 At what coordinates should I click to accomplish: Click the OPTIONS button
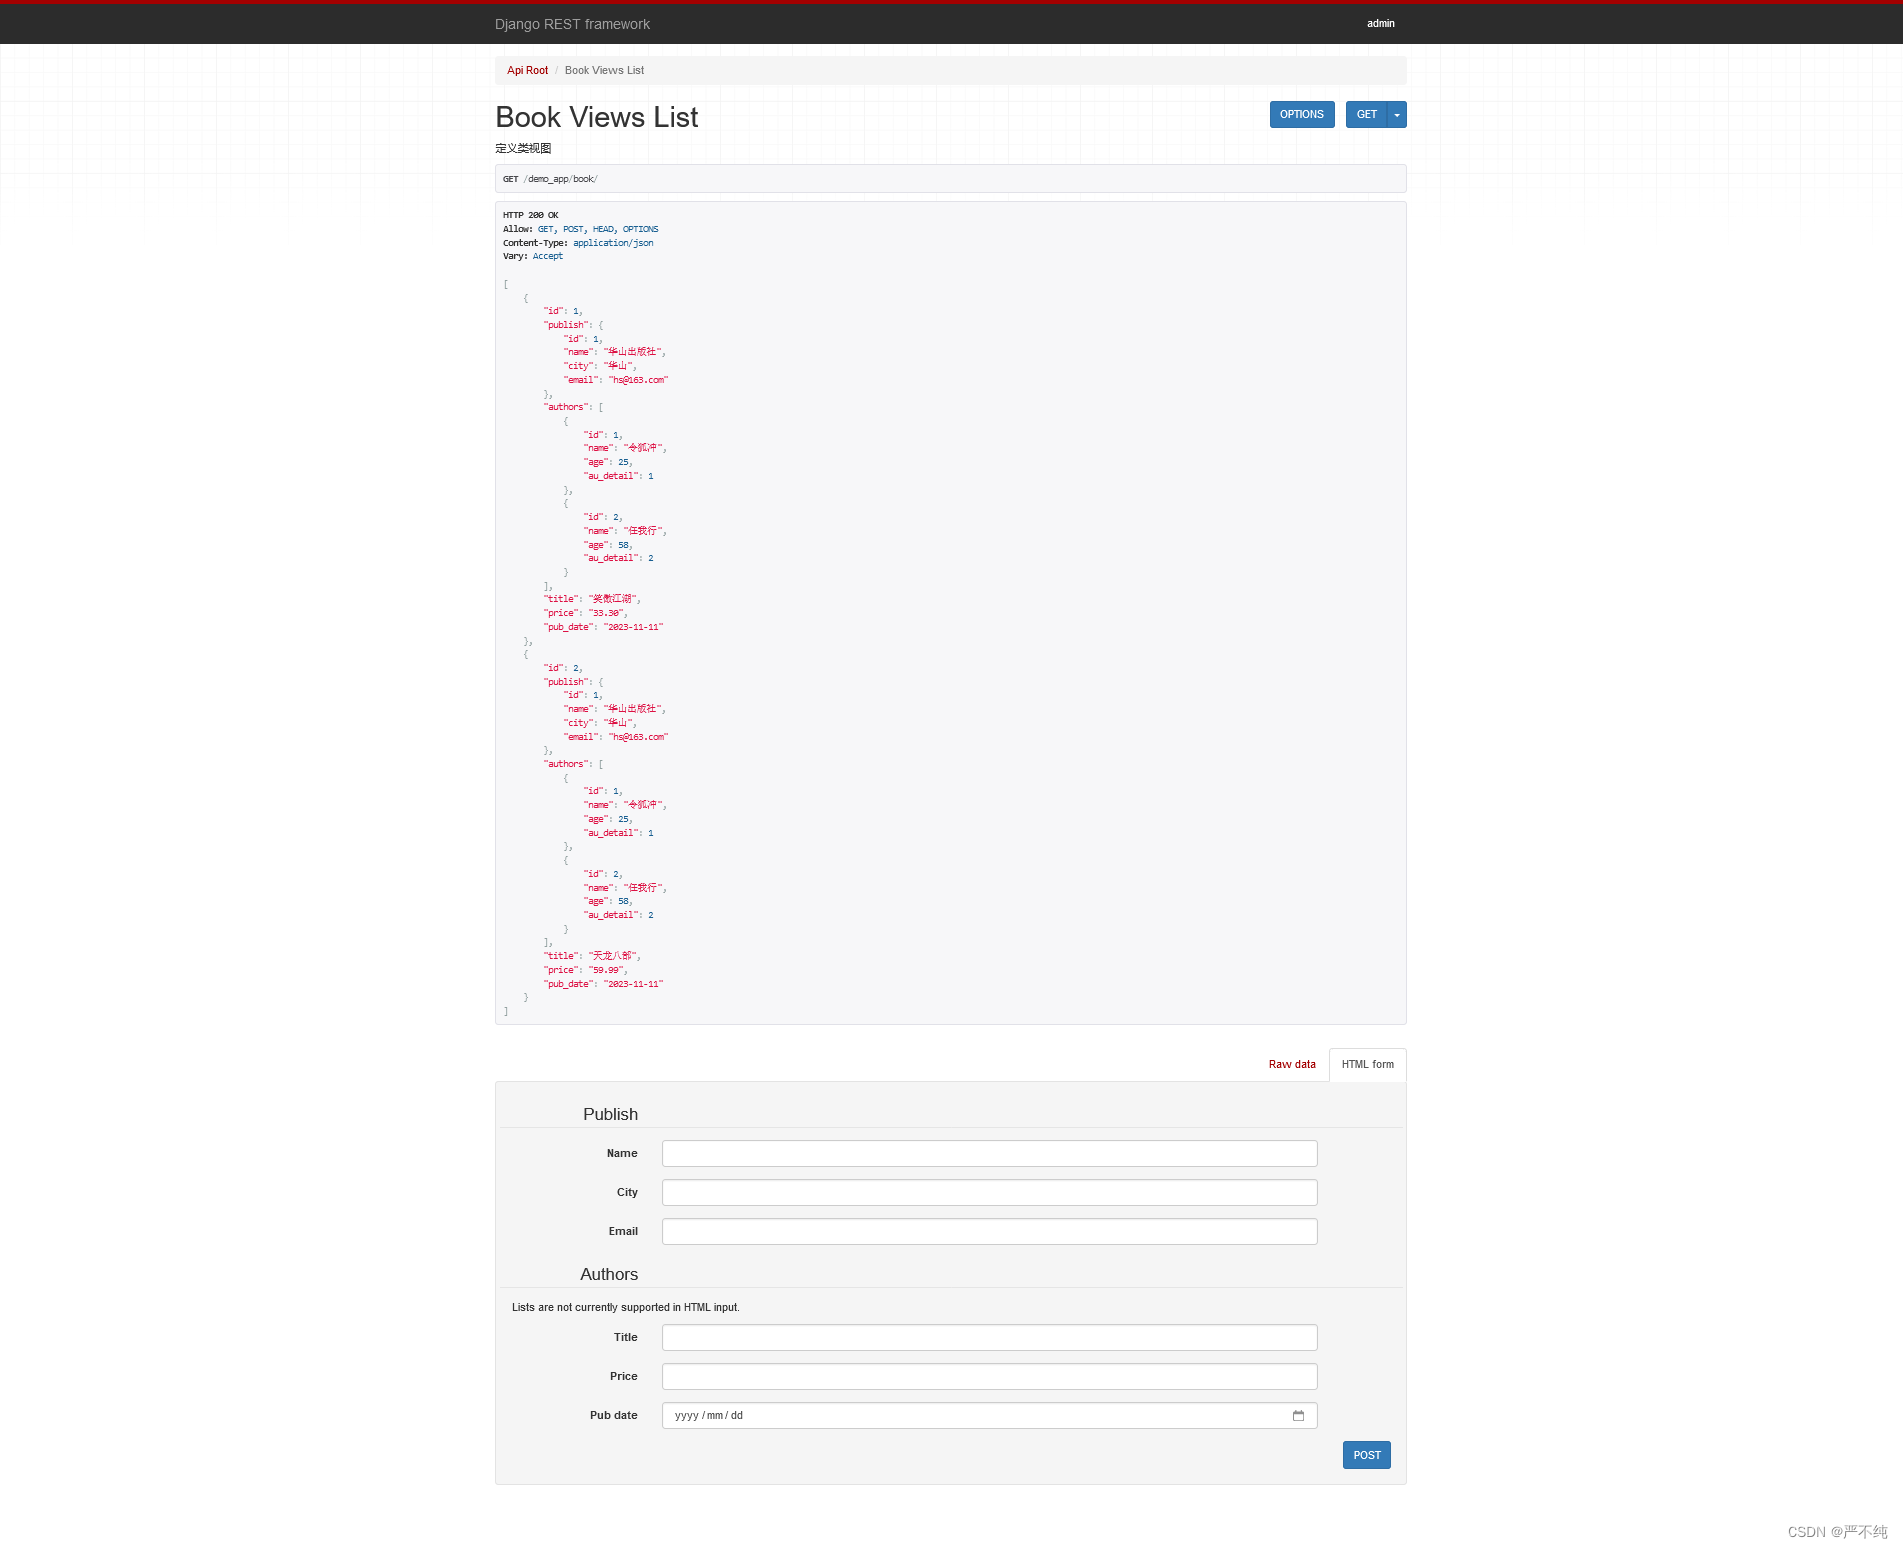click(x=1302, y=115)
